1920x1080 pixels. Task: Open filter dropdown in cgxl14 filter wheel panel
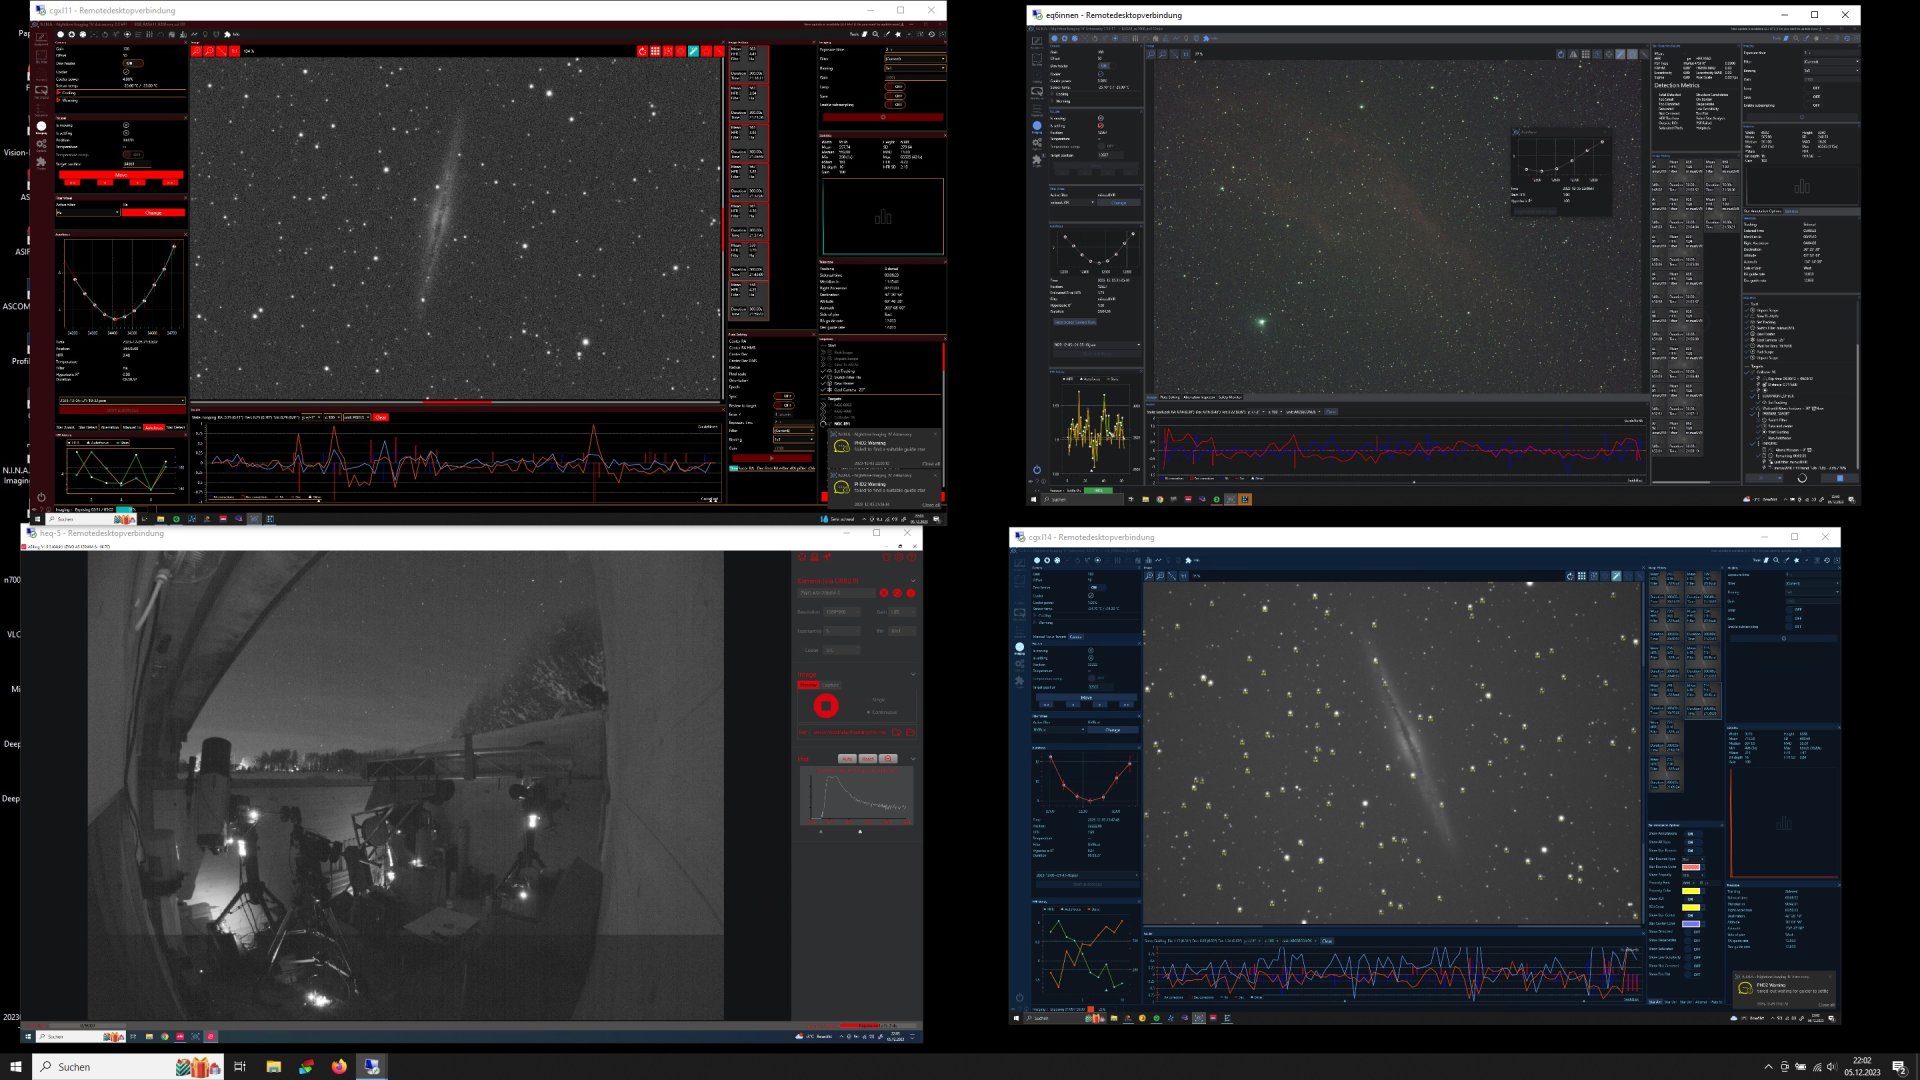tap(1058, 730)
